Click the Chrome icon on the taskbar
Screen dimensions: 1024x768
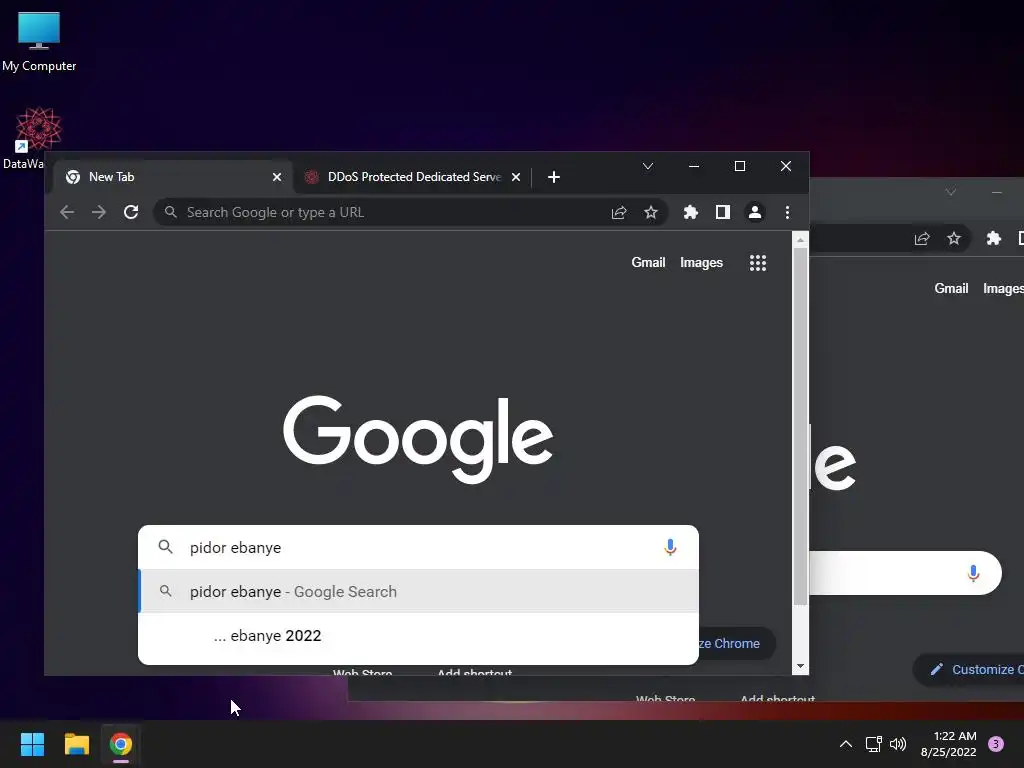121,744
